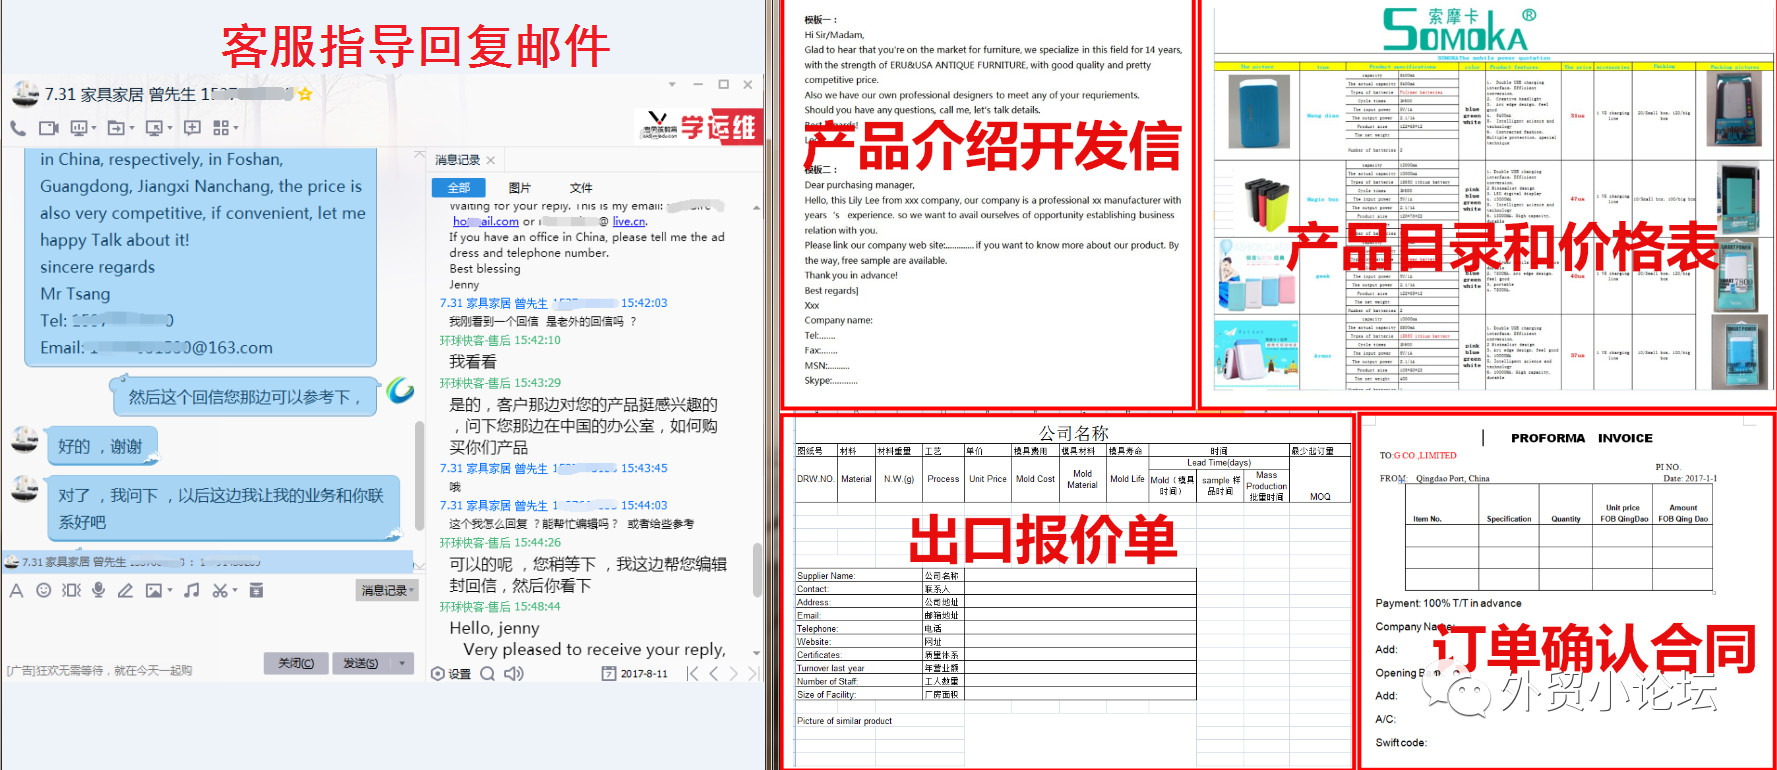
Task: Expand the send picture dropdown arrow
Action: tap(169, 591)
